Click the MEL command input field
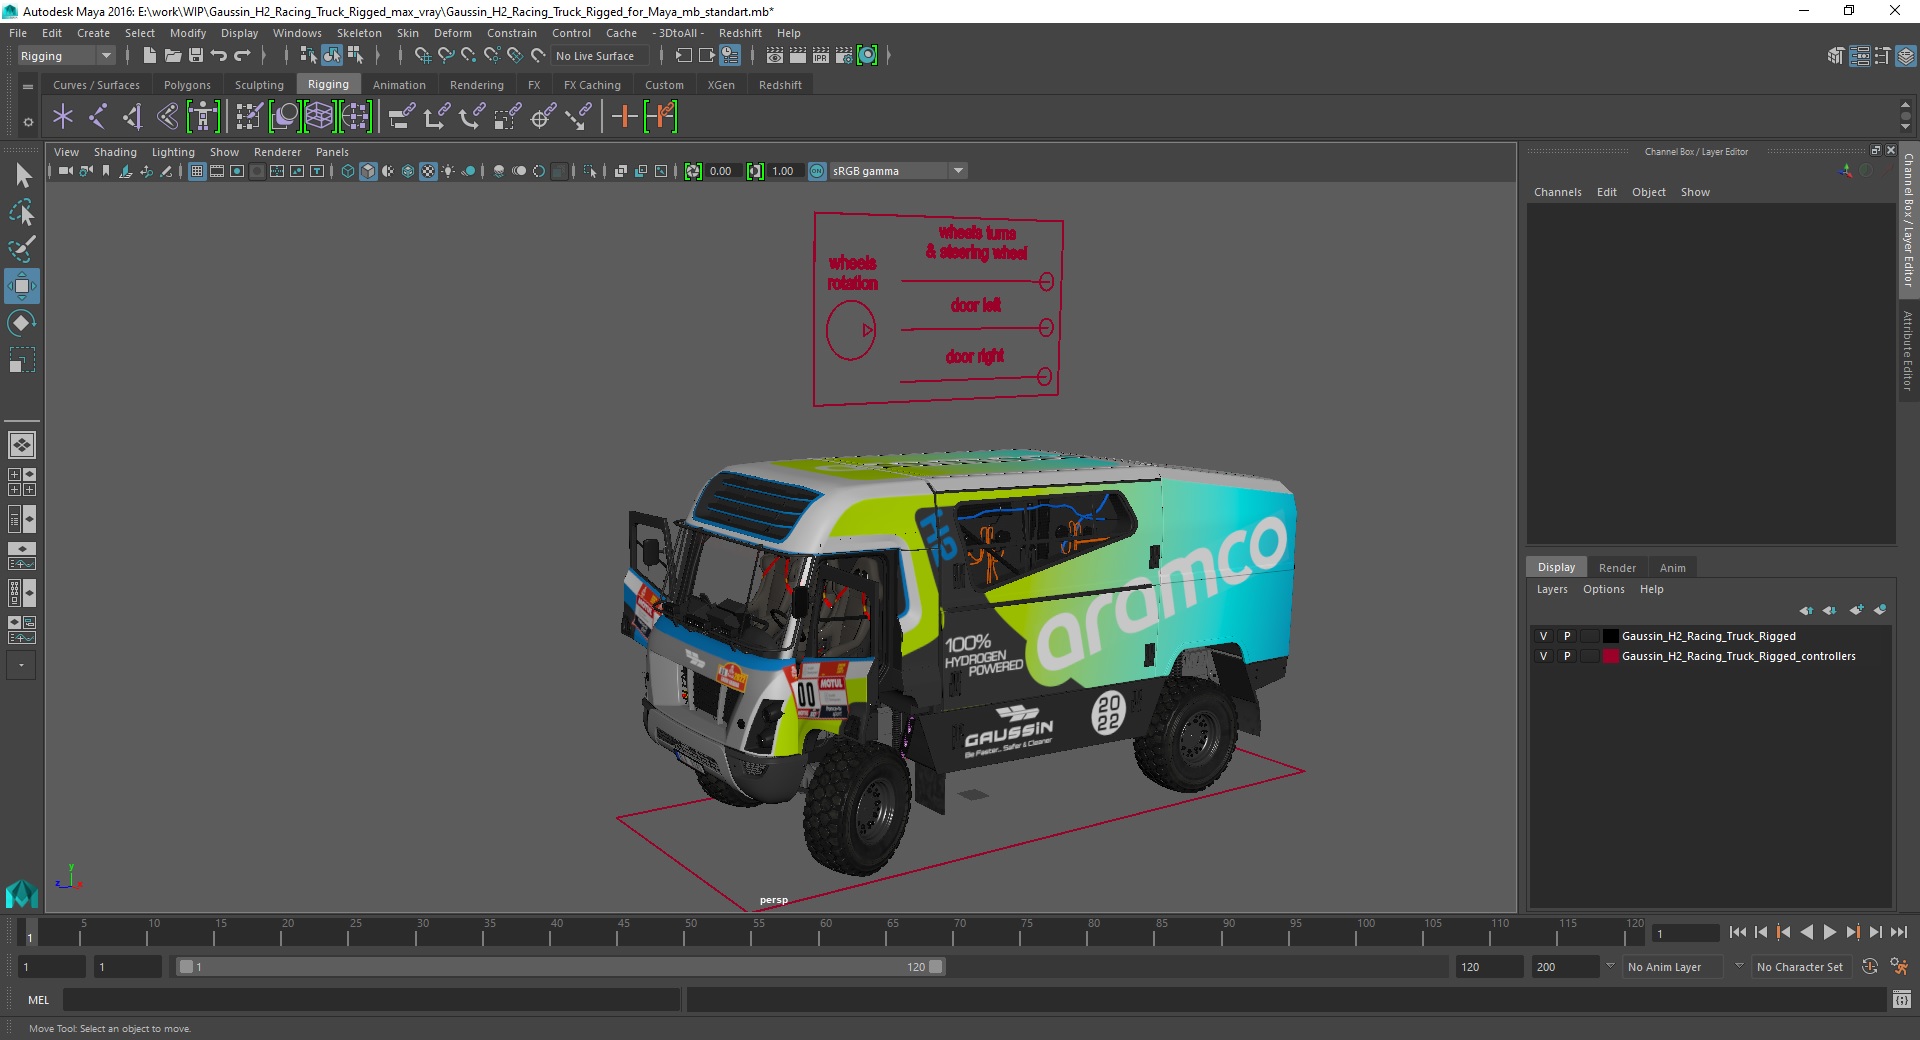The height and width of the screenshot is (1040, 1920). pos(371,1000)
